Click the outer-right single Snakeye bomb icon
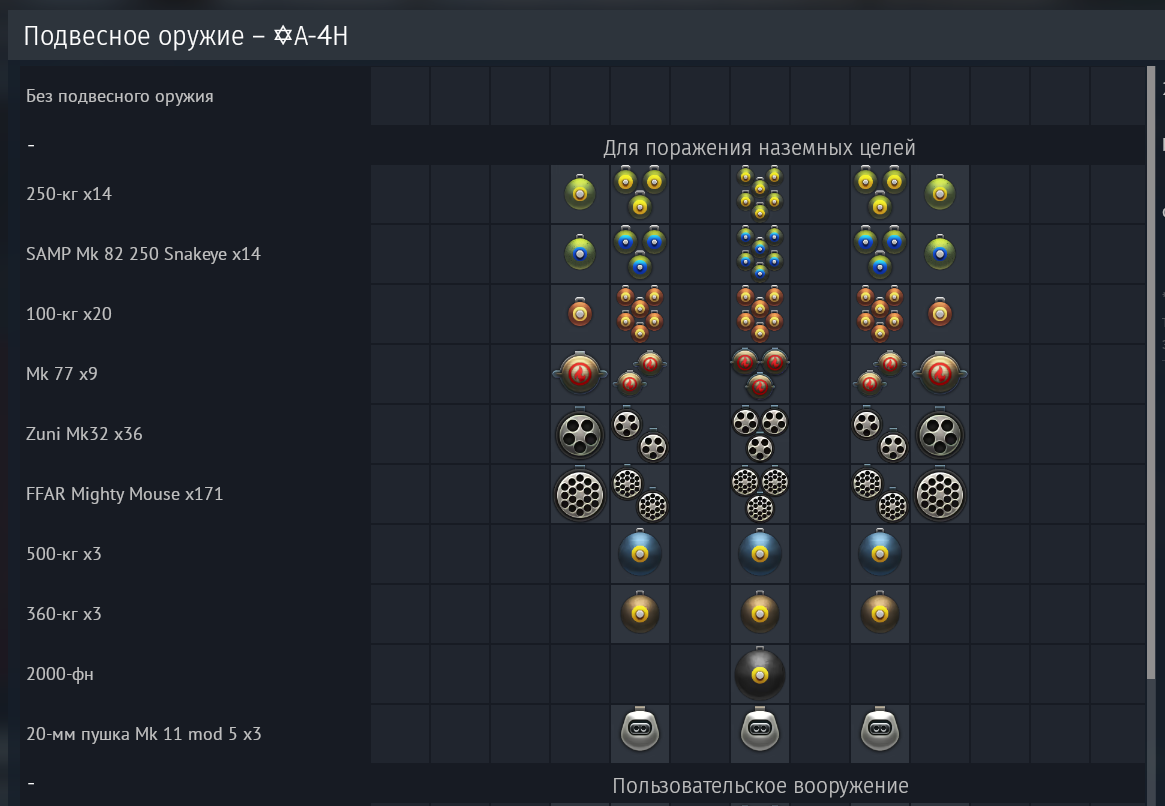 coord(939,253)
